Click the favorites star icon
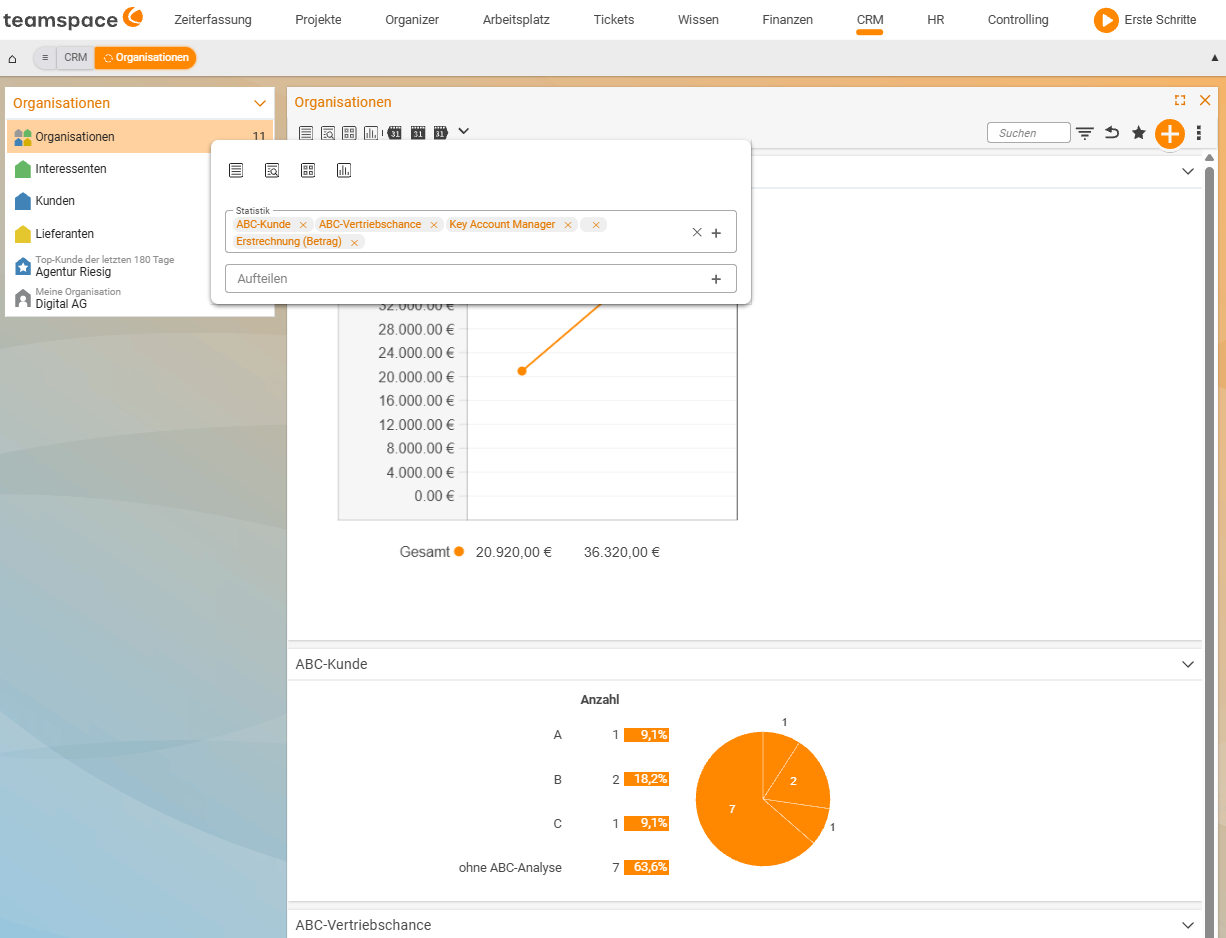 coord(1139,132)
